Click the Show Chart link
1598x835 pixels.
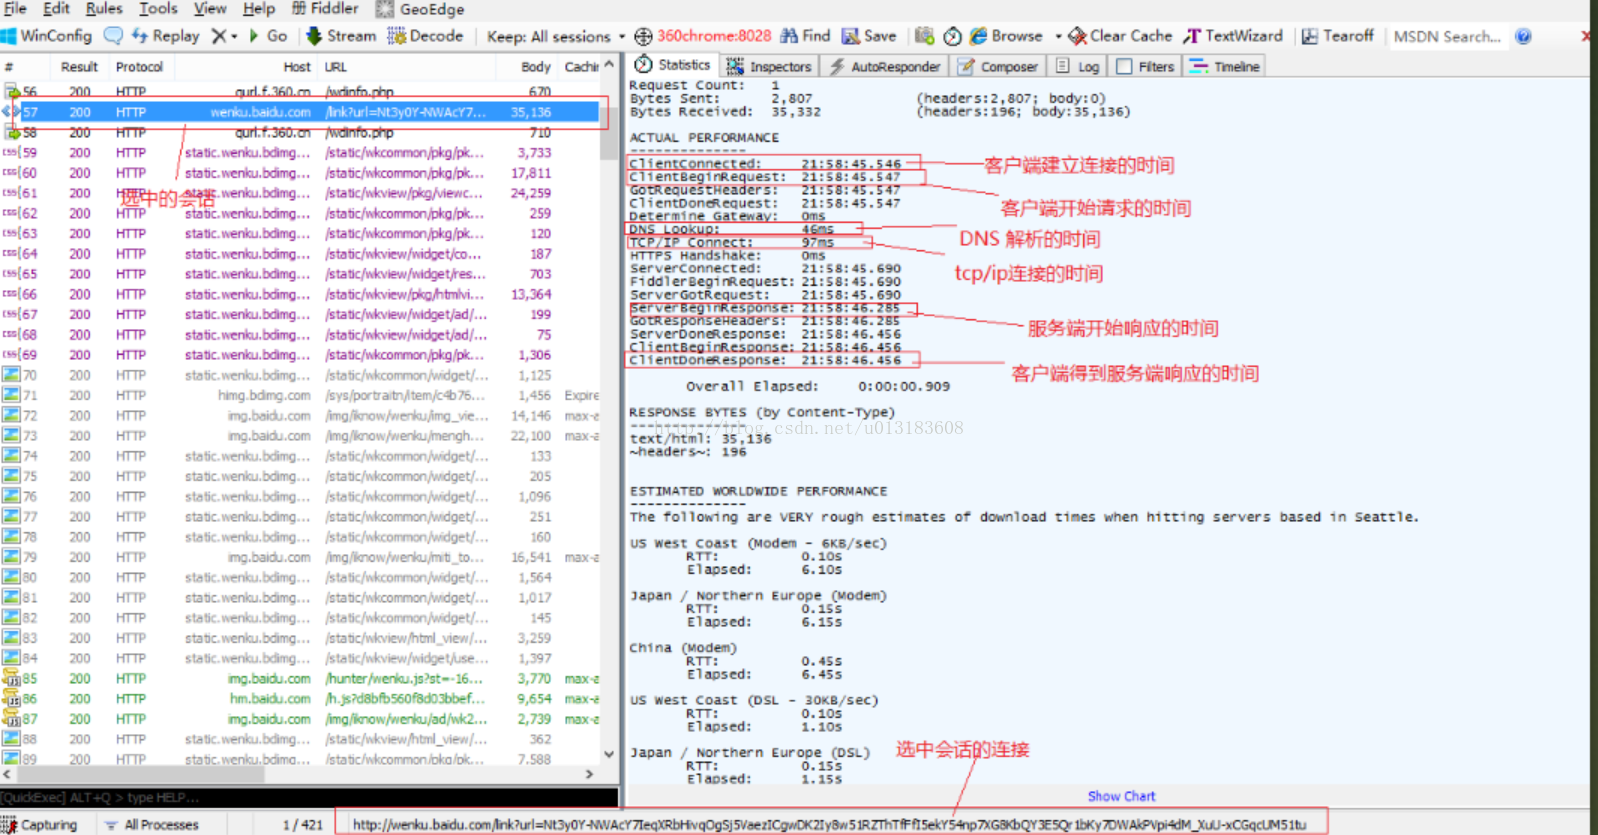tap(1121, 796)
